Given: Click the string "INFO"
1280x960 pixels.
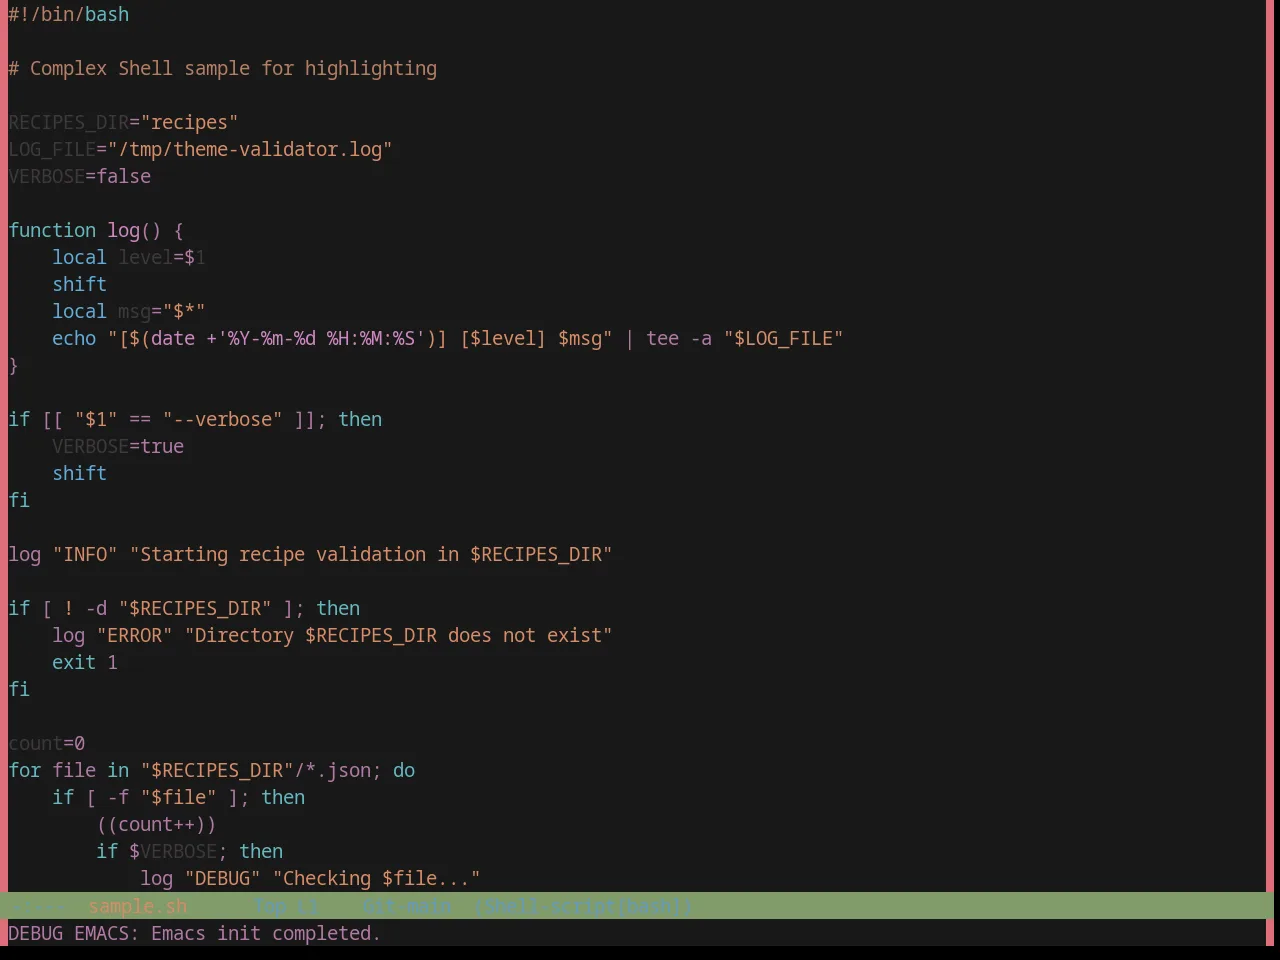Looking at the screenshot, I should point(85,554).
